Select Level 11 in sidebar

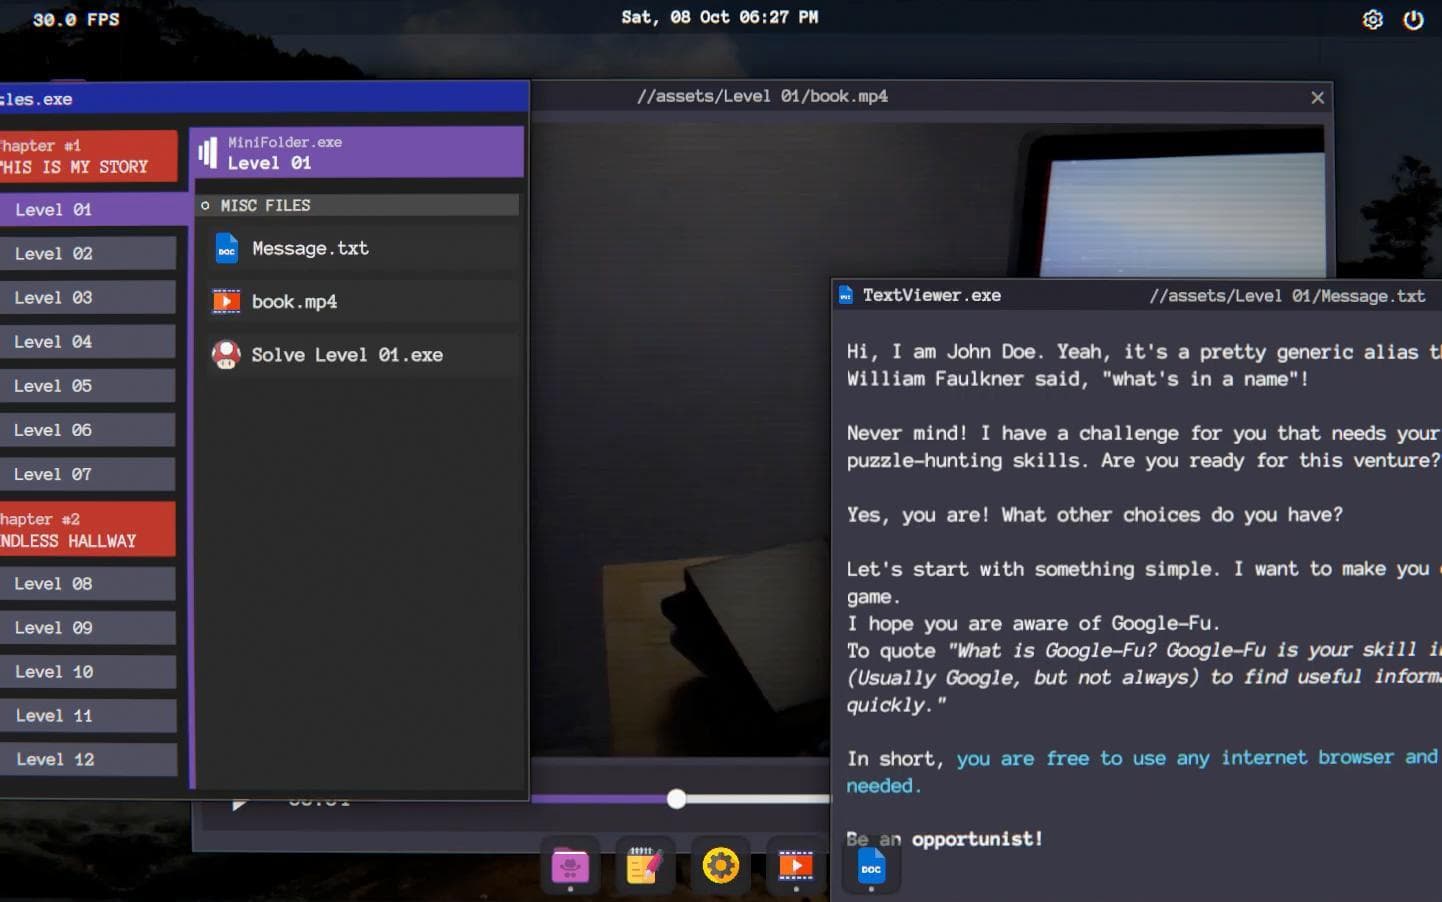[88, 716]
